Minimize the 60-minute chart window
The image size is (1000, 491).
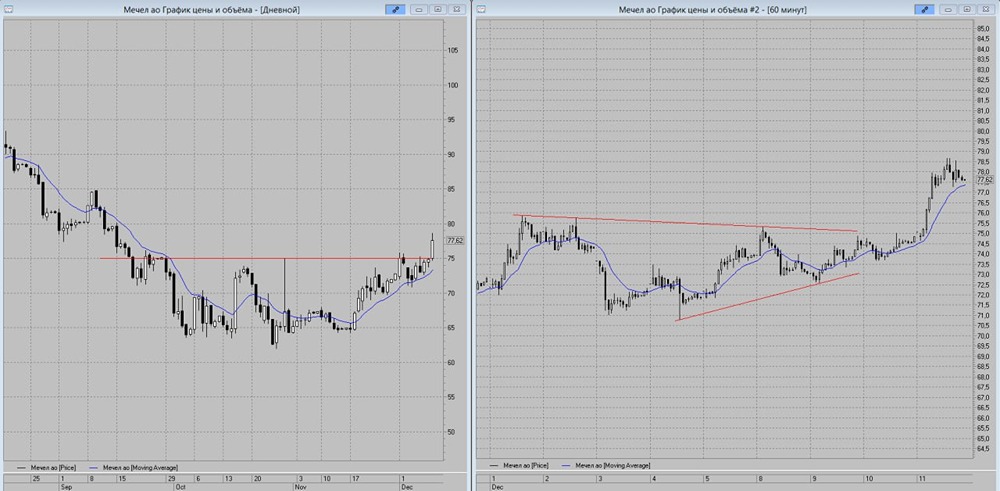(x=948, y=9)
